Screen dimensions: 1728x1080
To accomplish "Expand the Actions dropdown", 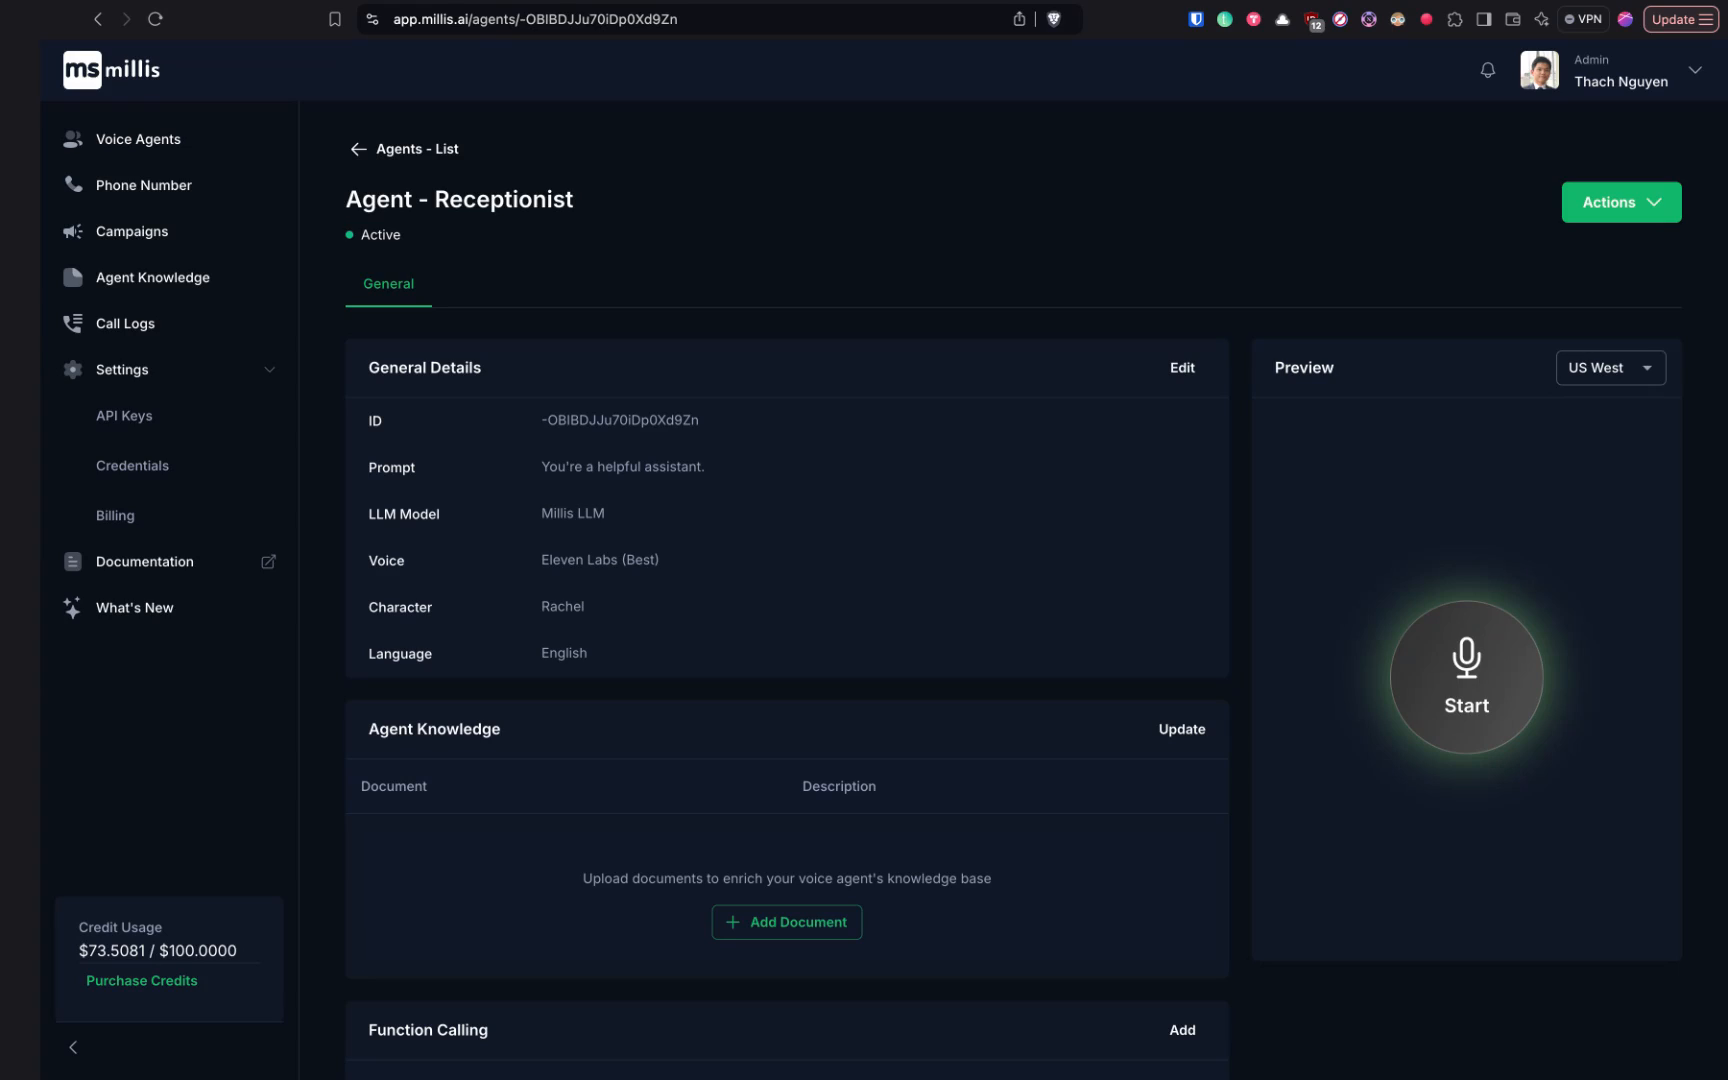I will pyautogui.click(x=1620, y=202).
